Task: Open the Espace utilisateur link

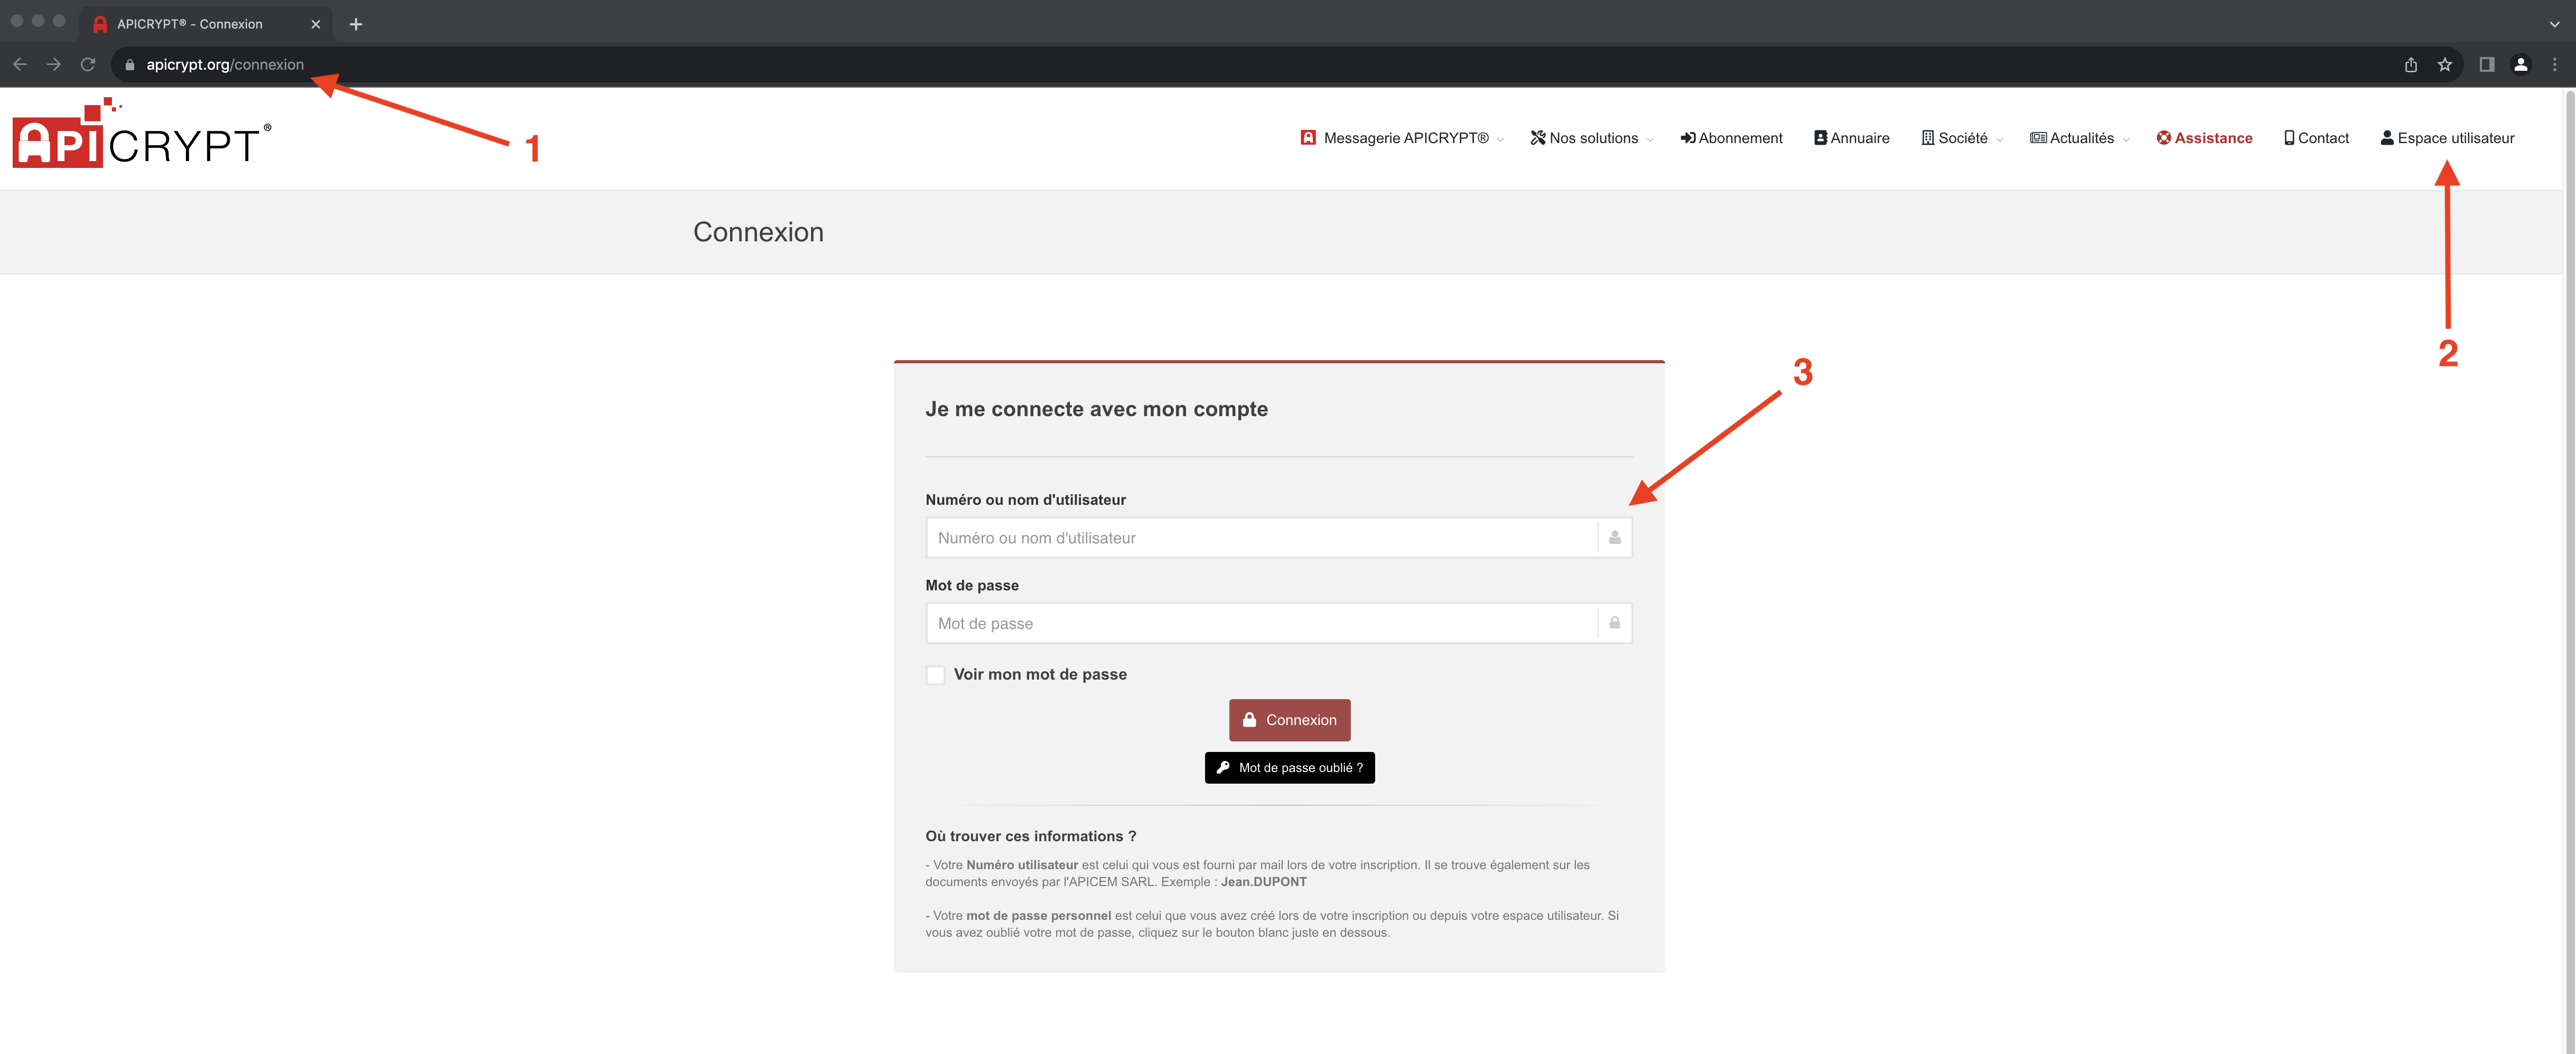Action: (2447, 138)
